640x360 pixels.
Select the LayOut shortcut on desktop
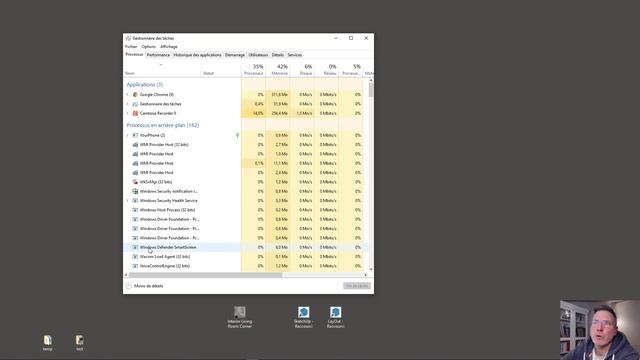pyautogui.click(x=336, y=318)
